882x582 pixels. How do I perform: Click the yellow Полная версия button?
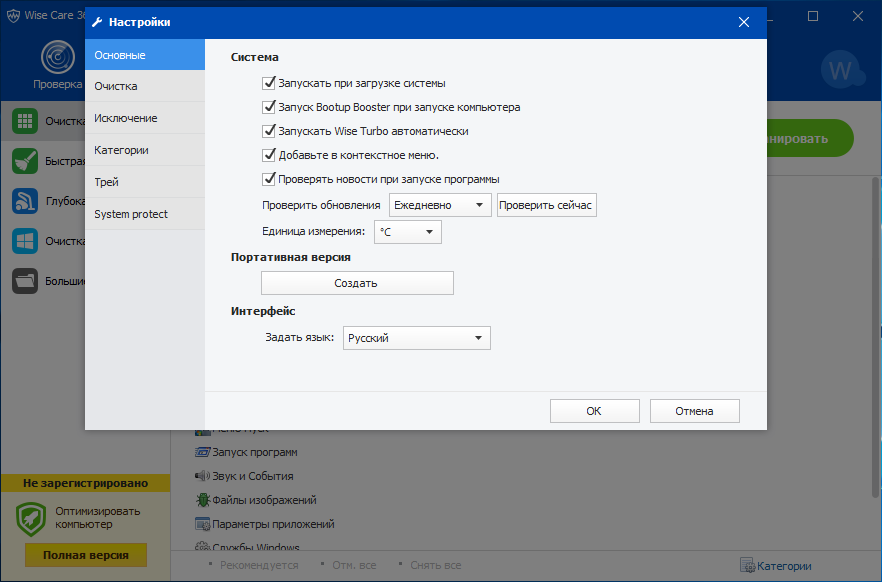tap(86, 555)
